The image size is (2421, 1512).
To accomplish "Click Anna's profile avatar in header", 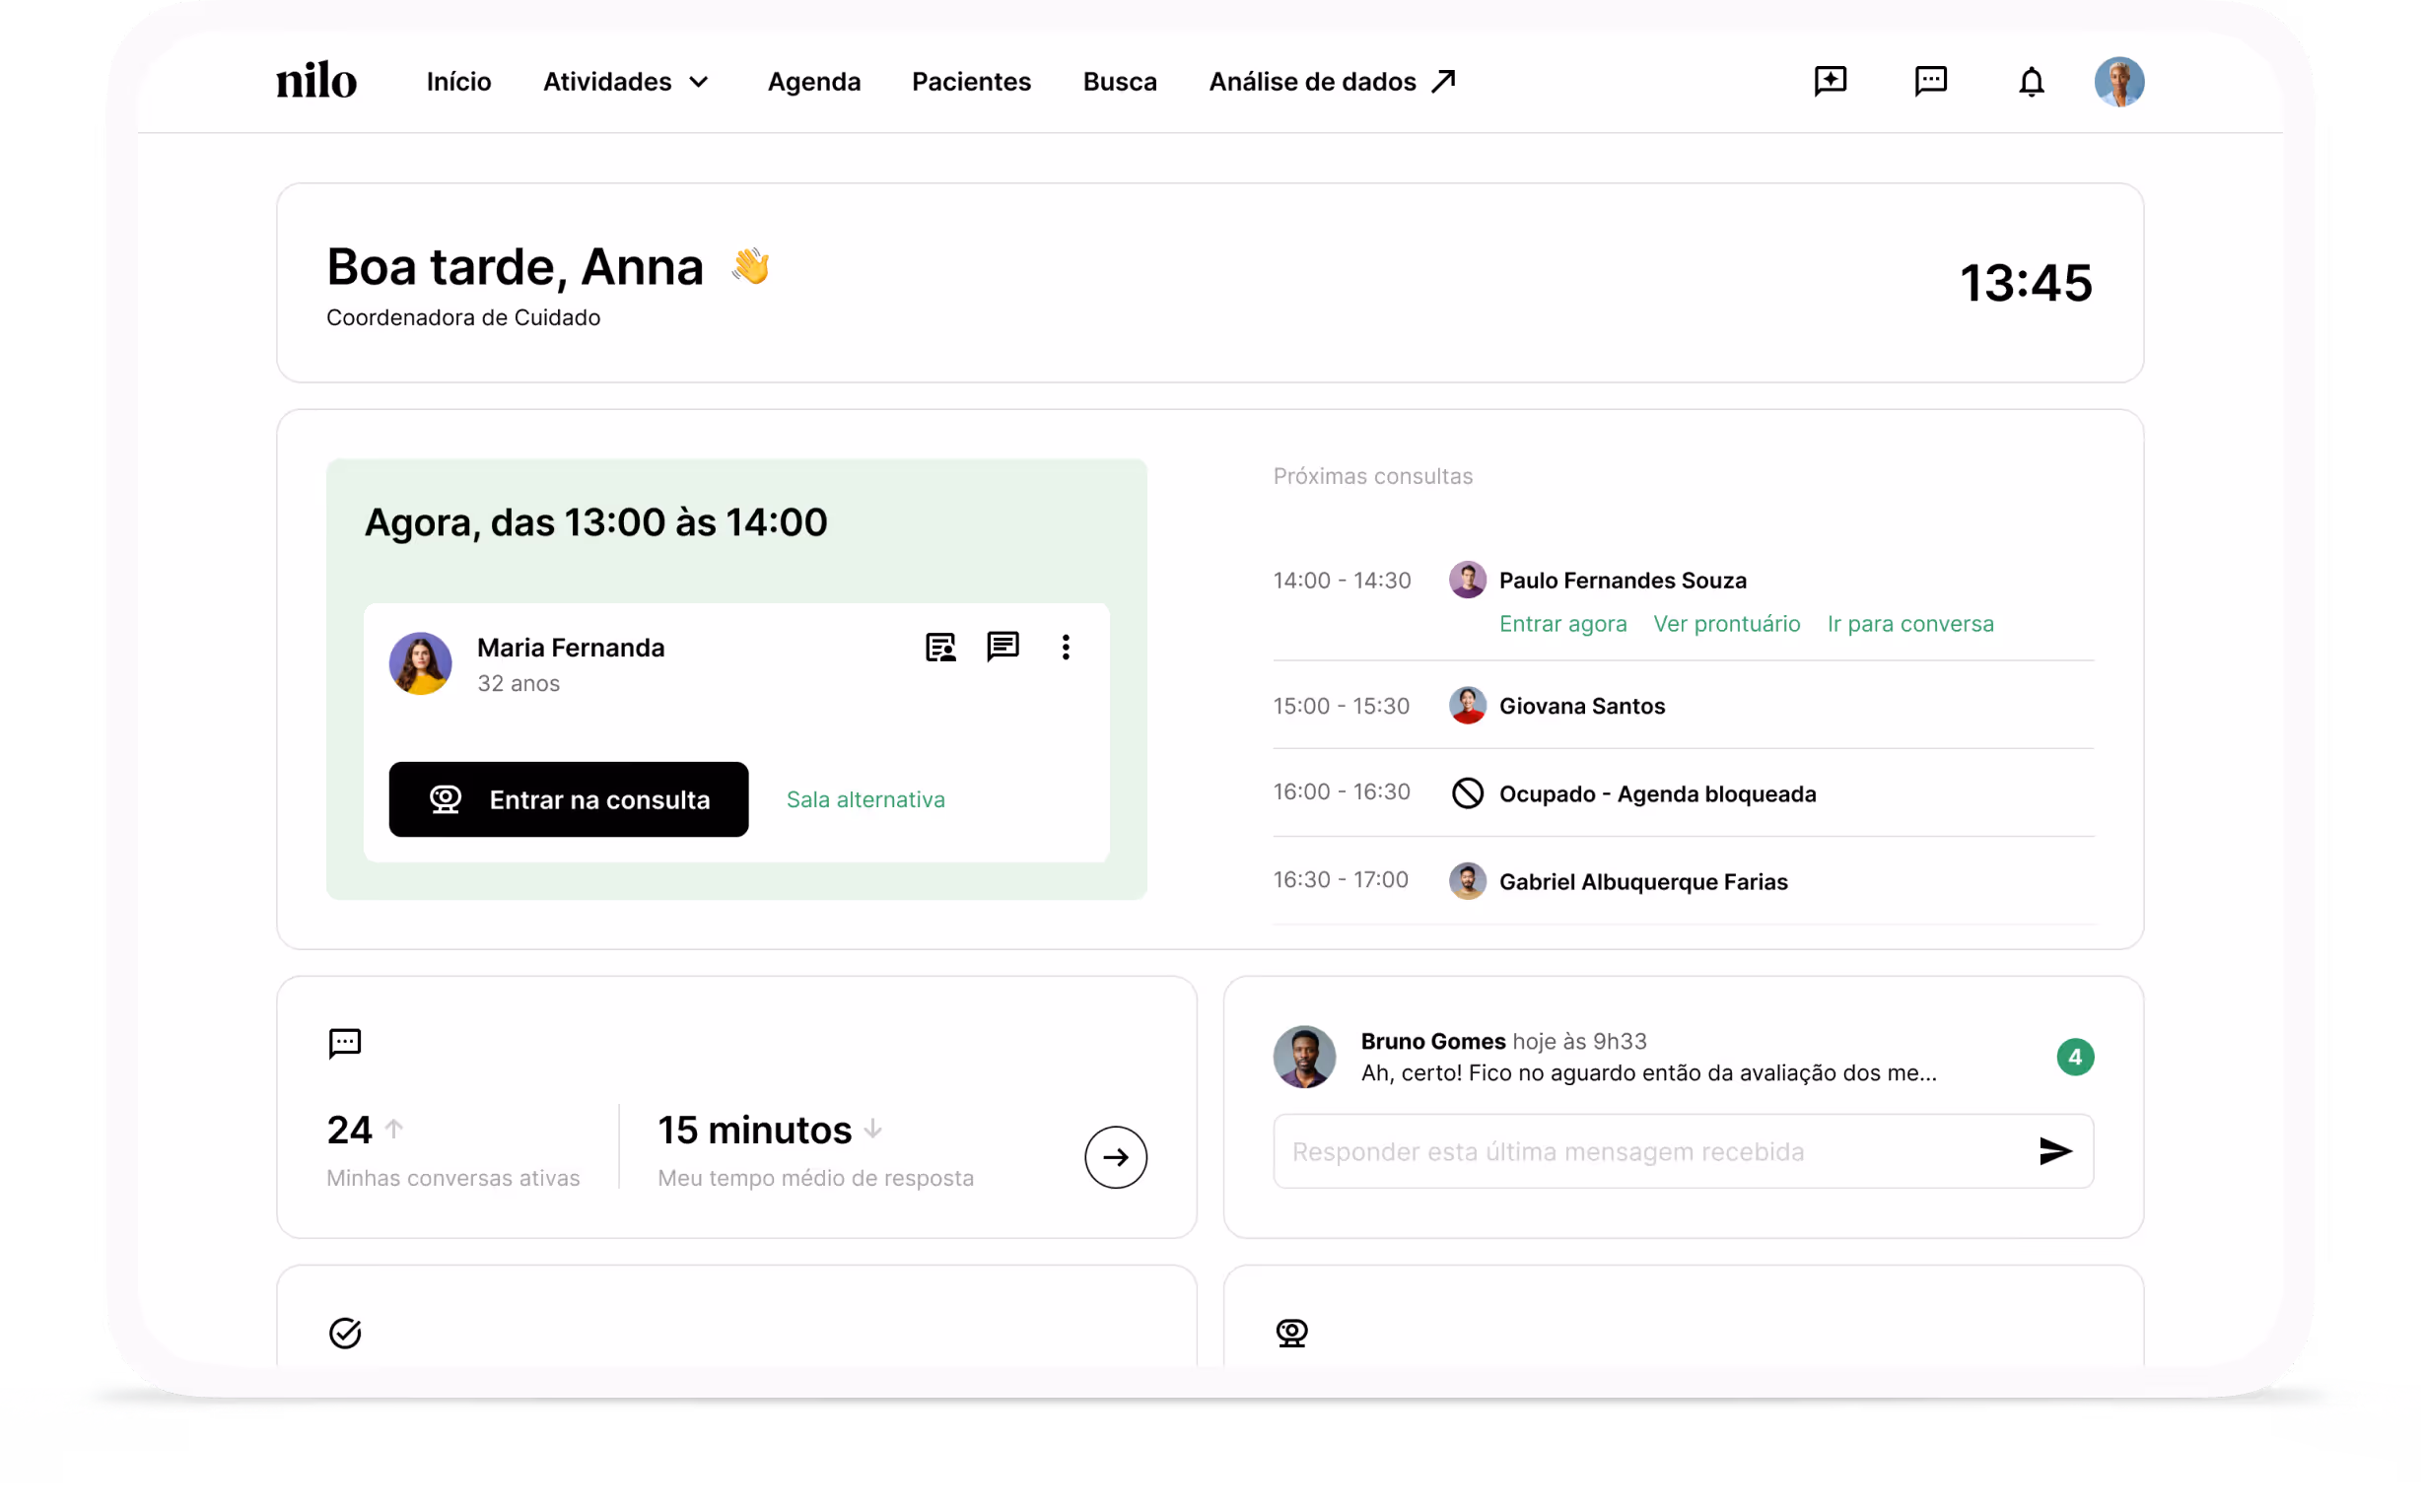I will coord(2118,81).
